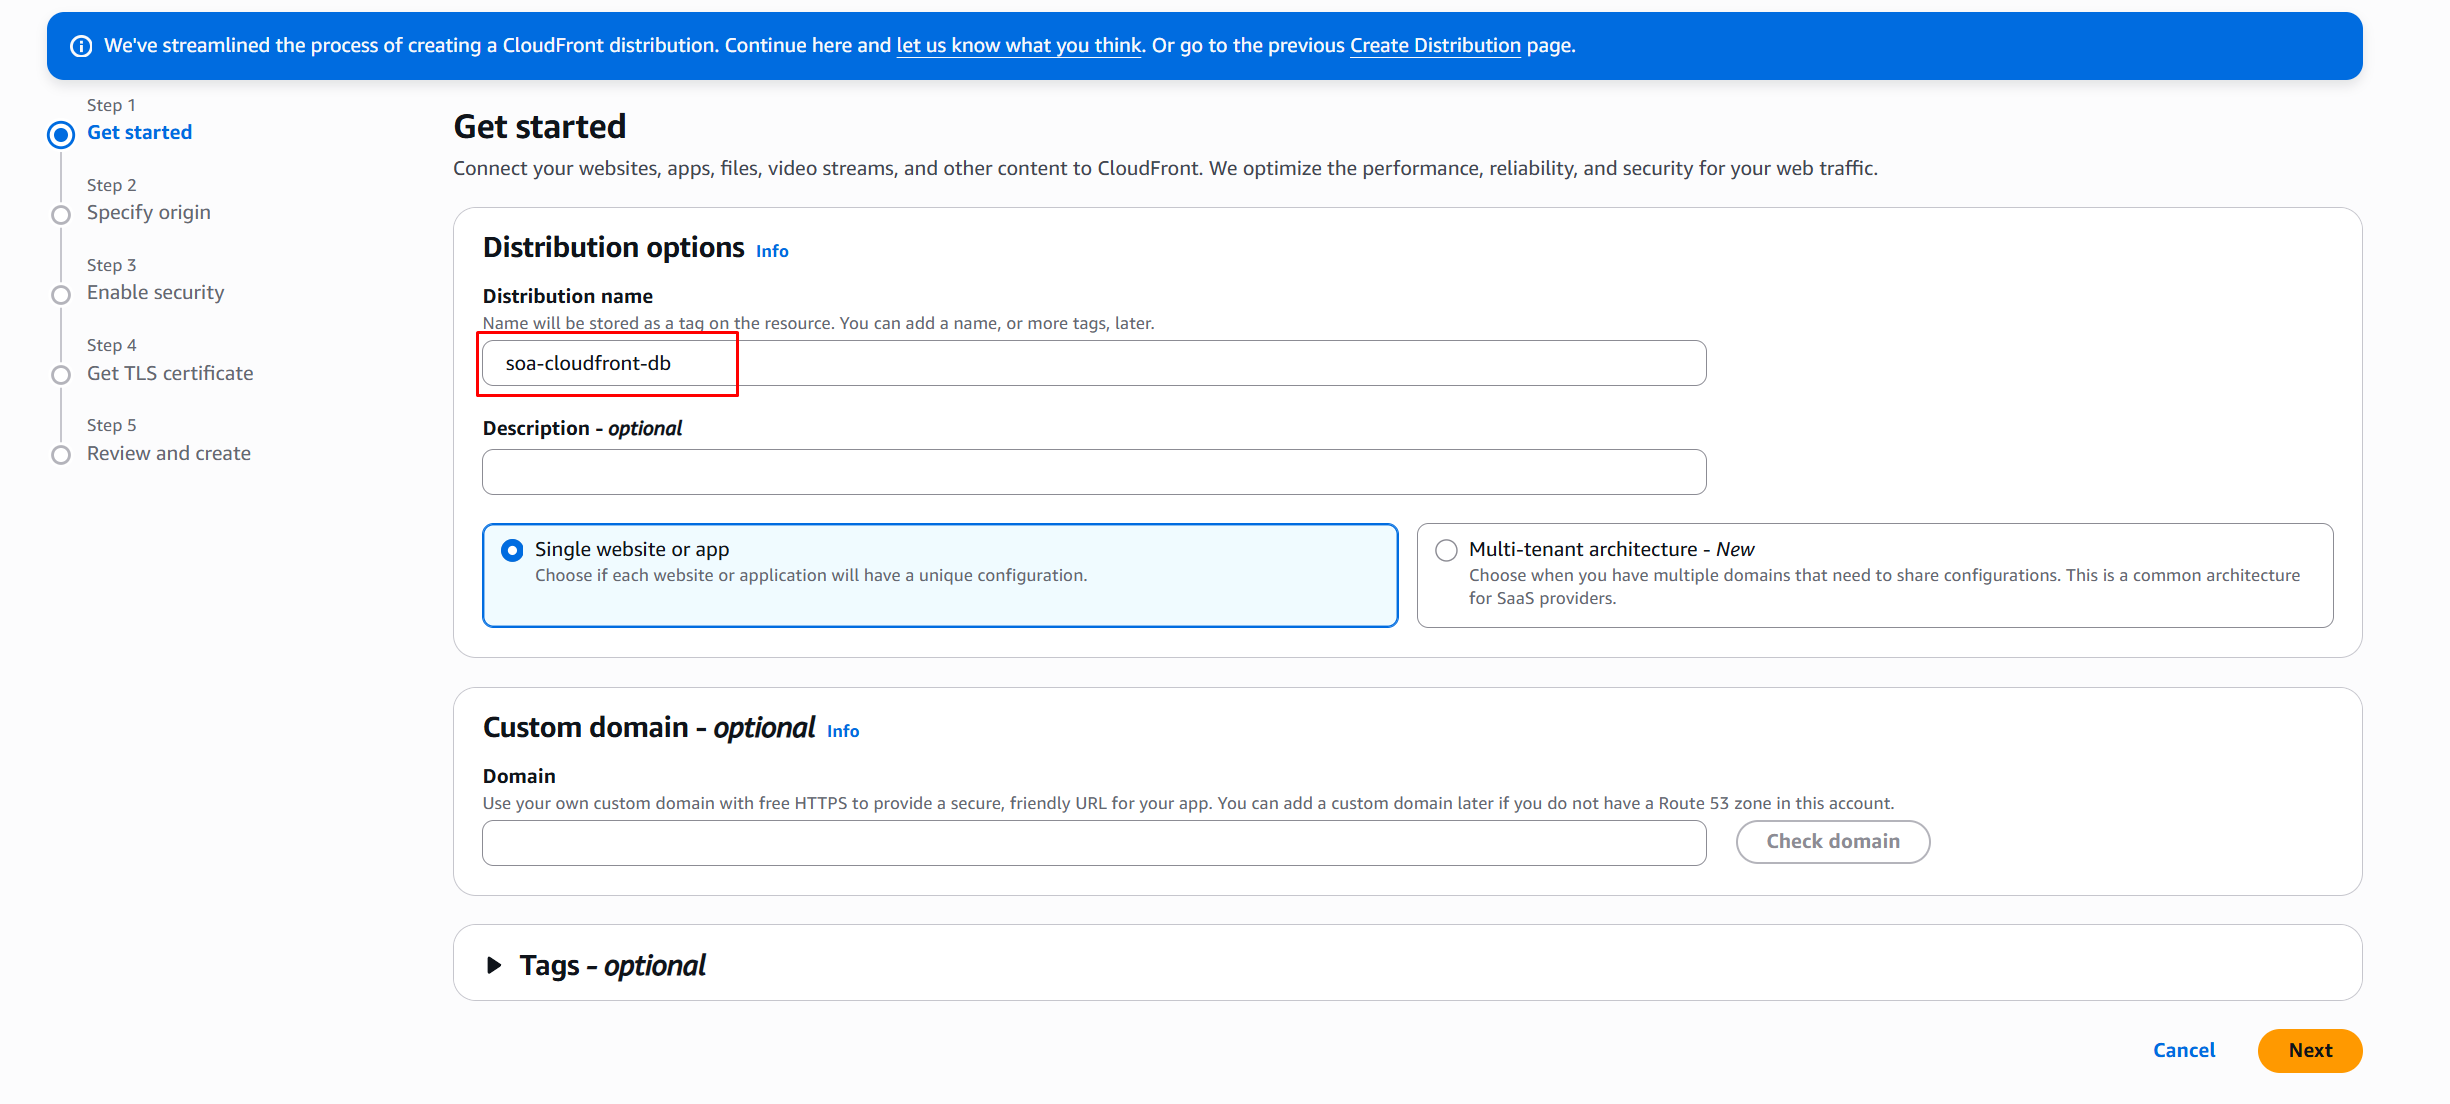This screenshot has height=1104, width=2450.
Task: Click the Next button
Action: [2309, 1050]
